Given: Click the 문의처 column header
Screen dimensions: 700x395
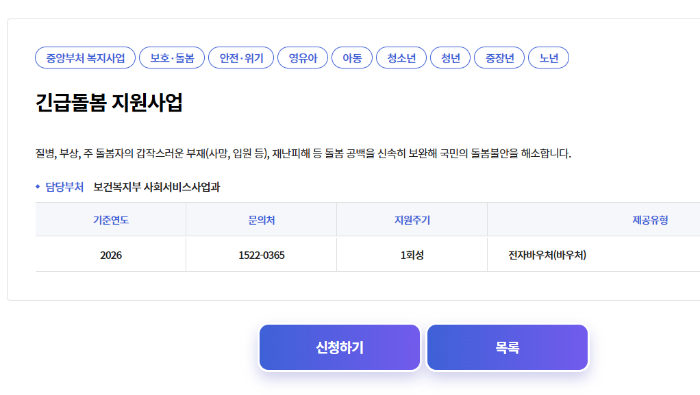Looking at the screenshot, I should click(x=261, y=220).
